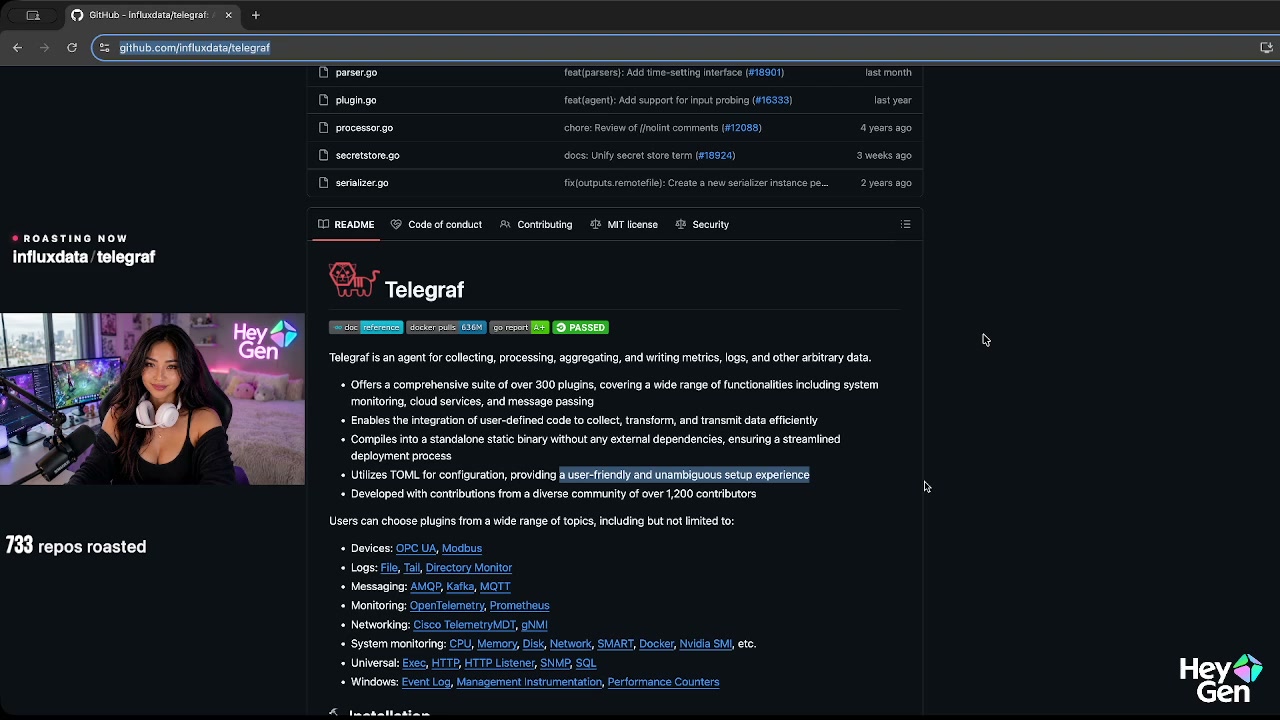1280x720 pixels.
Task: Switch to the MIT license tab
Action: tap(624, 224)
